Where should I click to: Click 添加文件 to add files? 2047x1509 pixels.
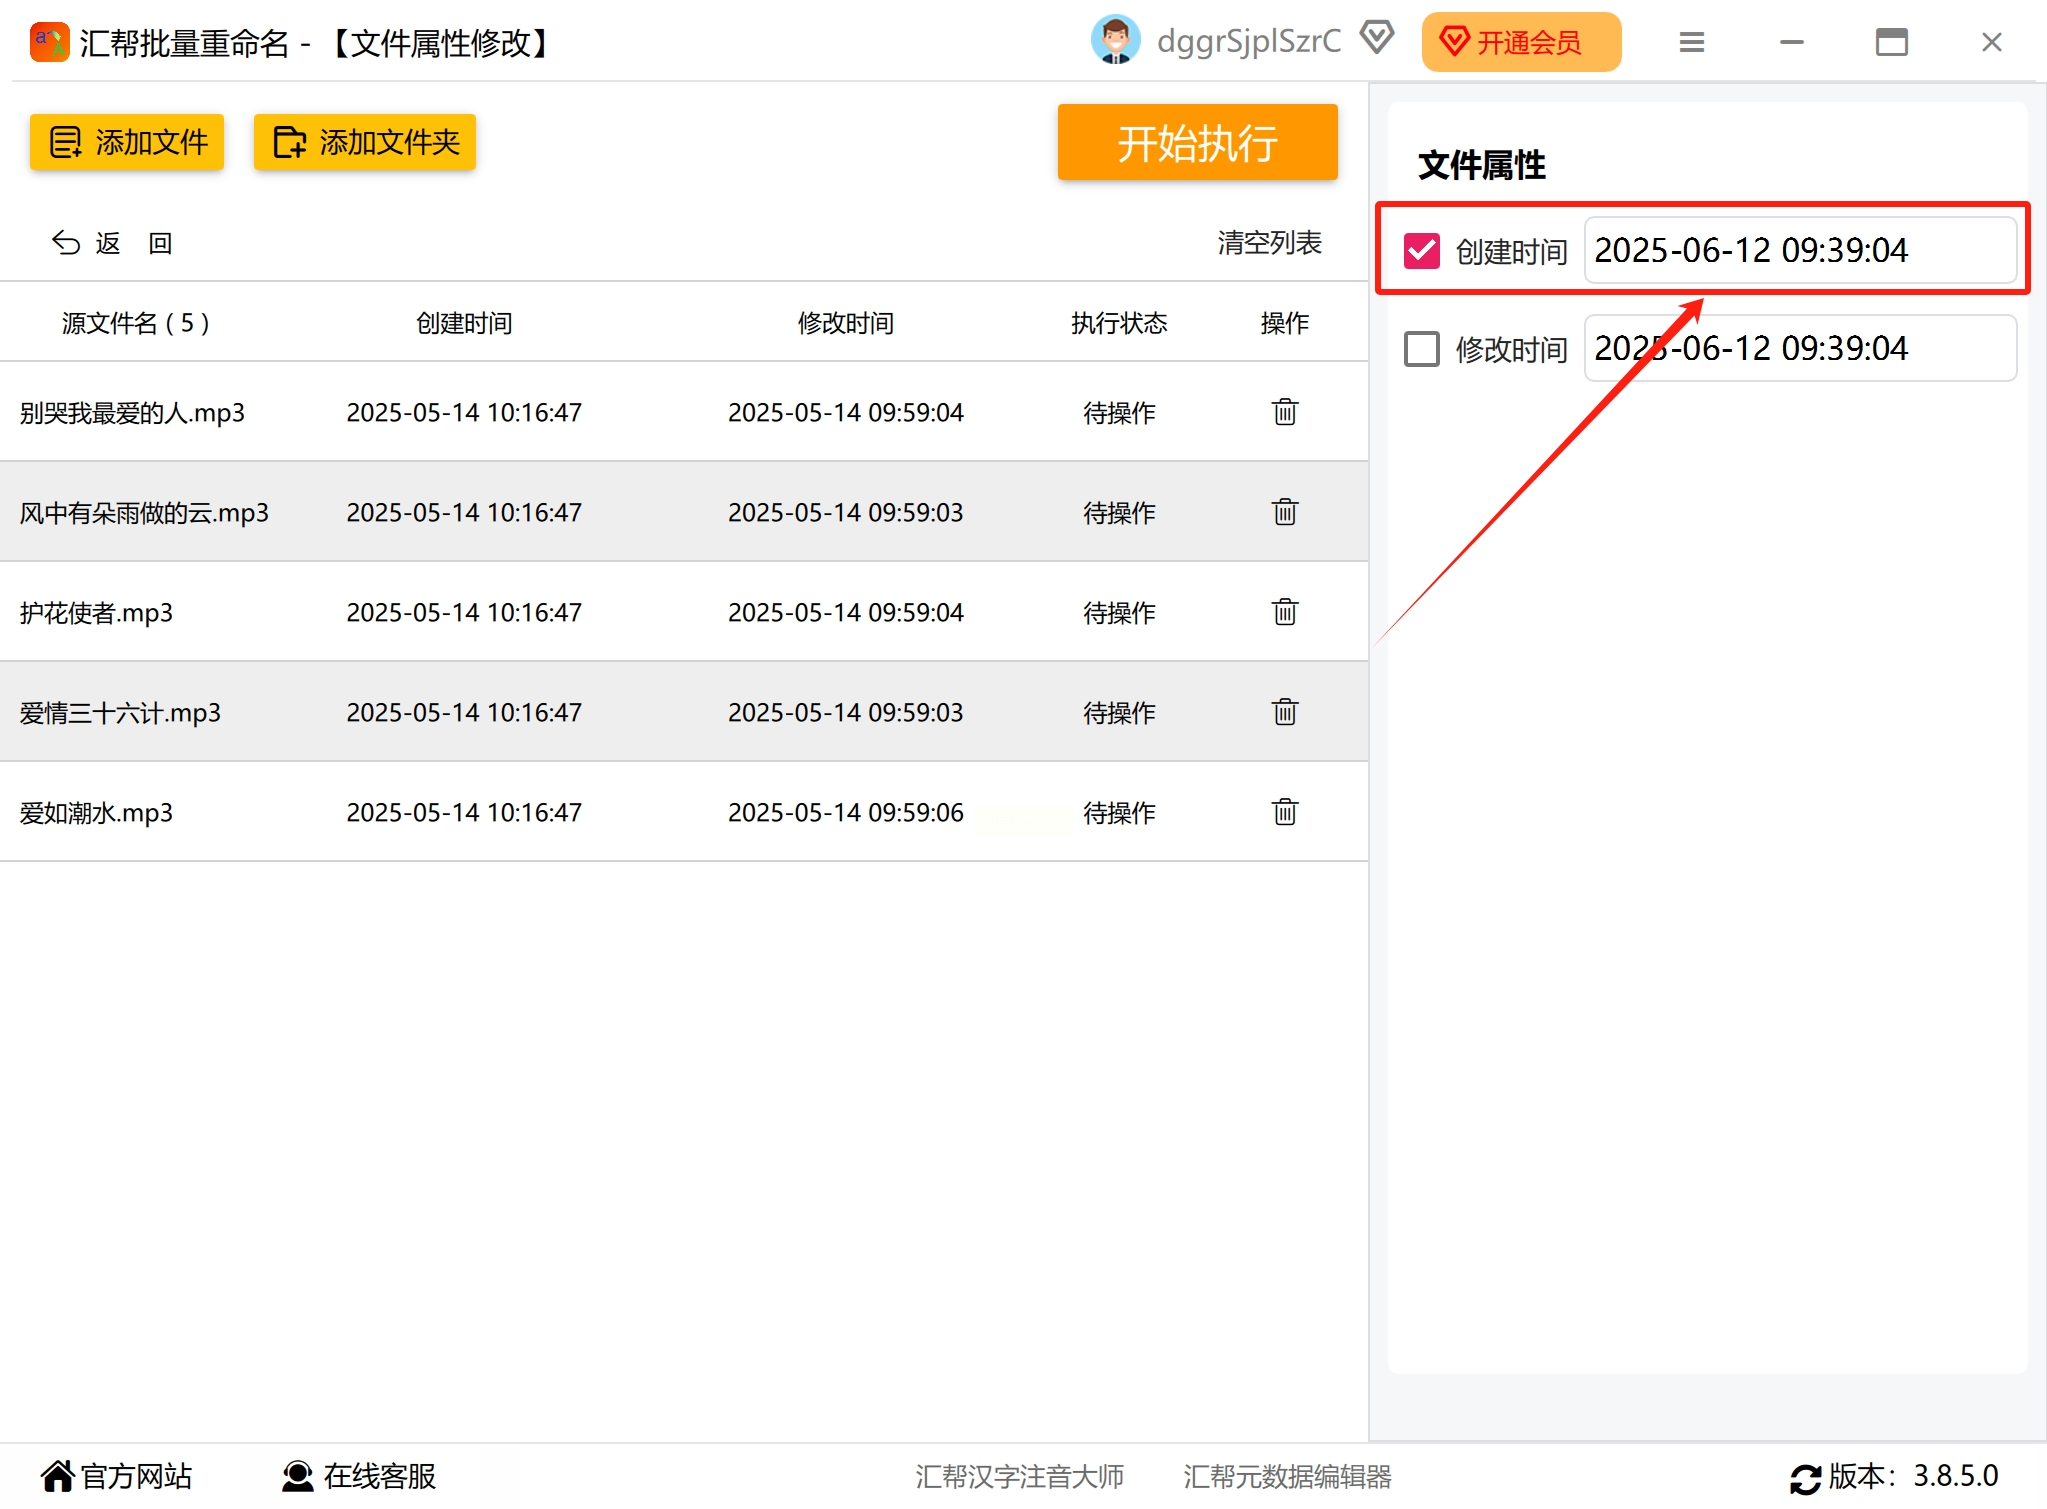pyautogui.click(x=127, y=142)
